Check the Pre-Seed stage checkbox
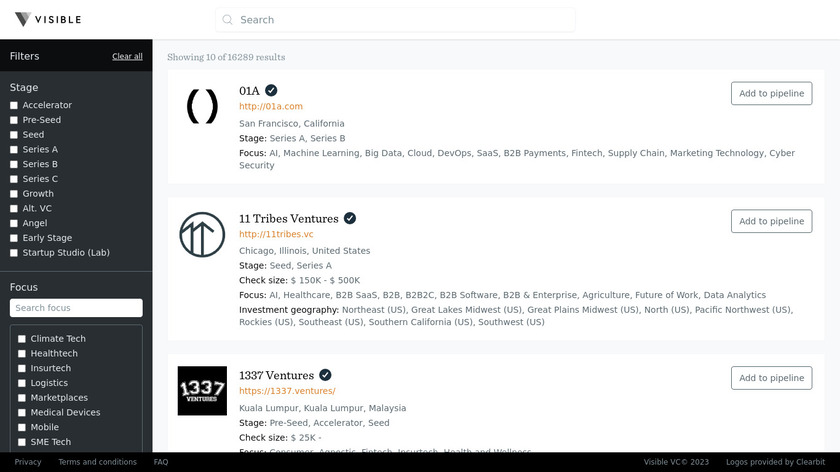Viewport: 840px width, 472px height. [x=14, y=120]
